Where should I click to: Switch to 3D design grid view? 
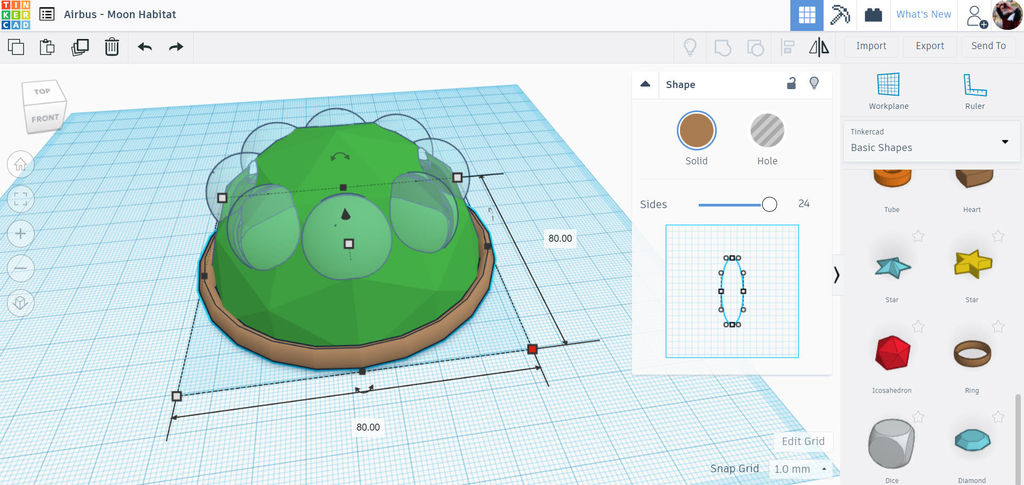pos(807,15)
